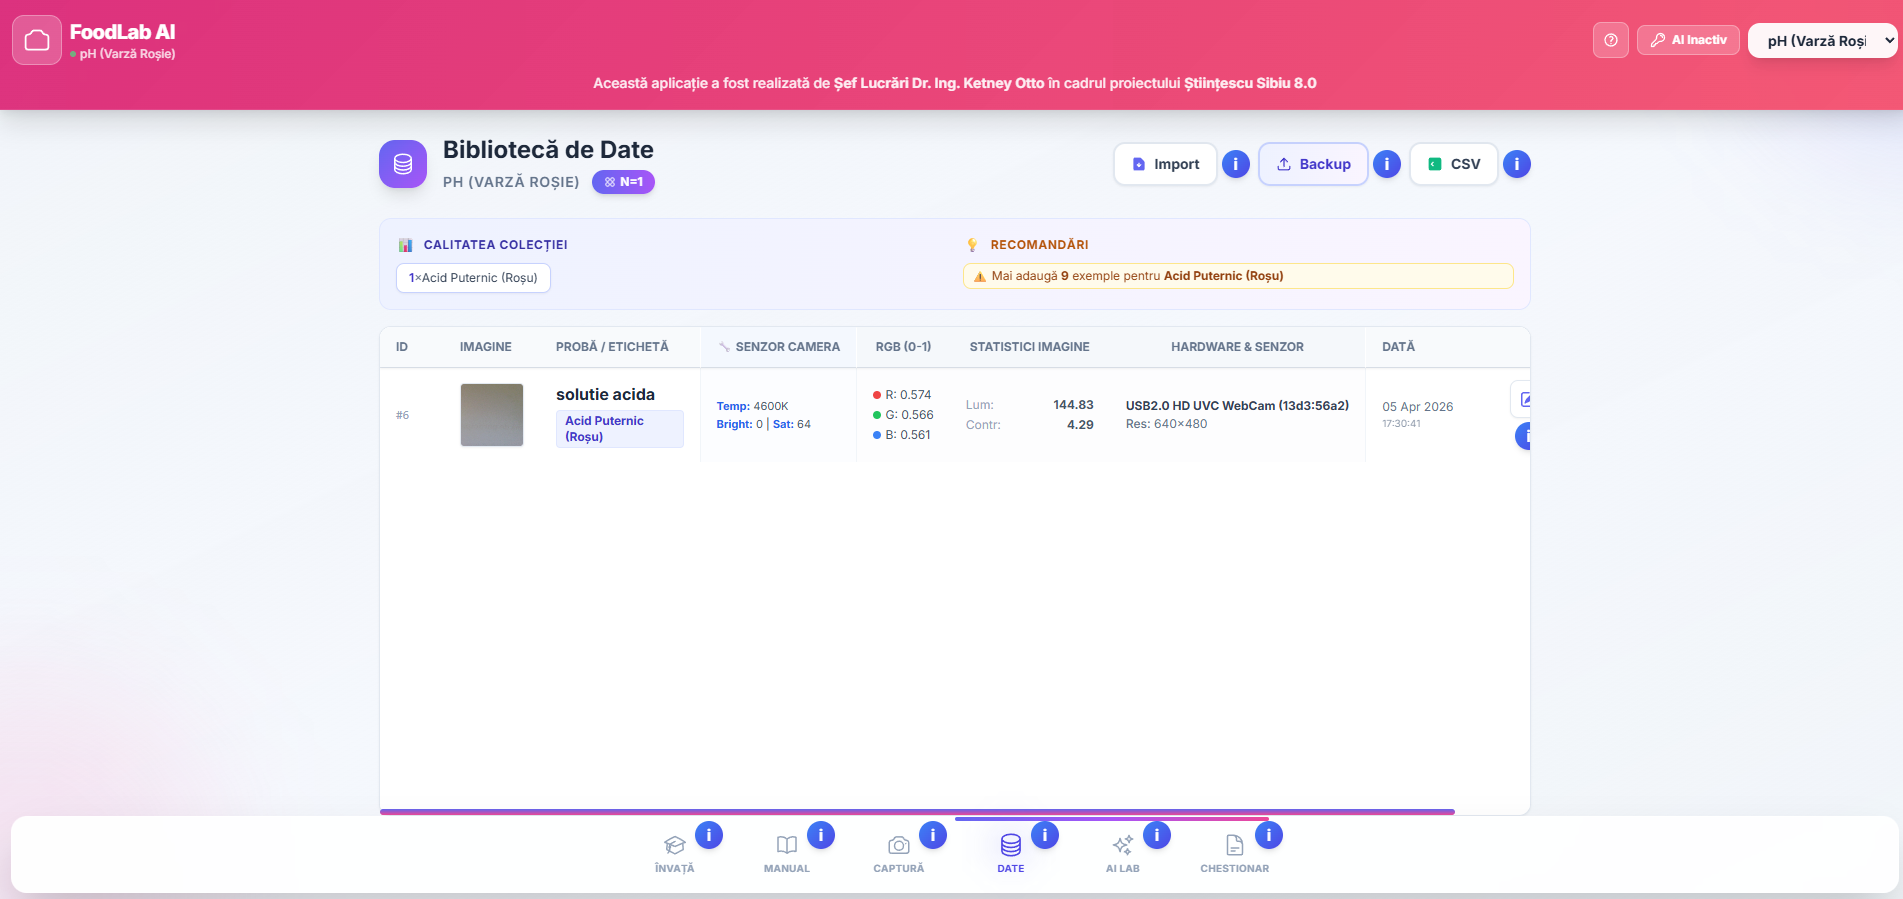
Task: Click the purple database library icon
Action: (x=403, y=164)
